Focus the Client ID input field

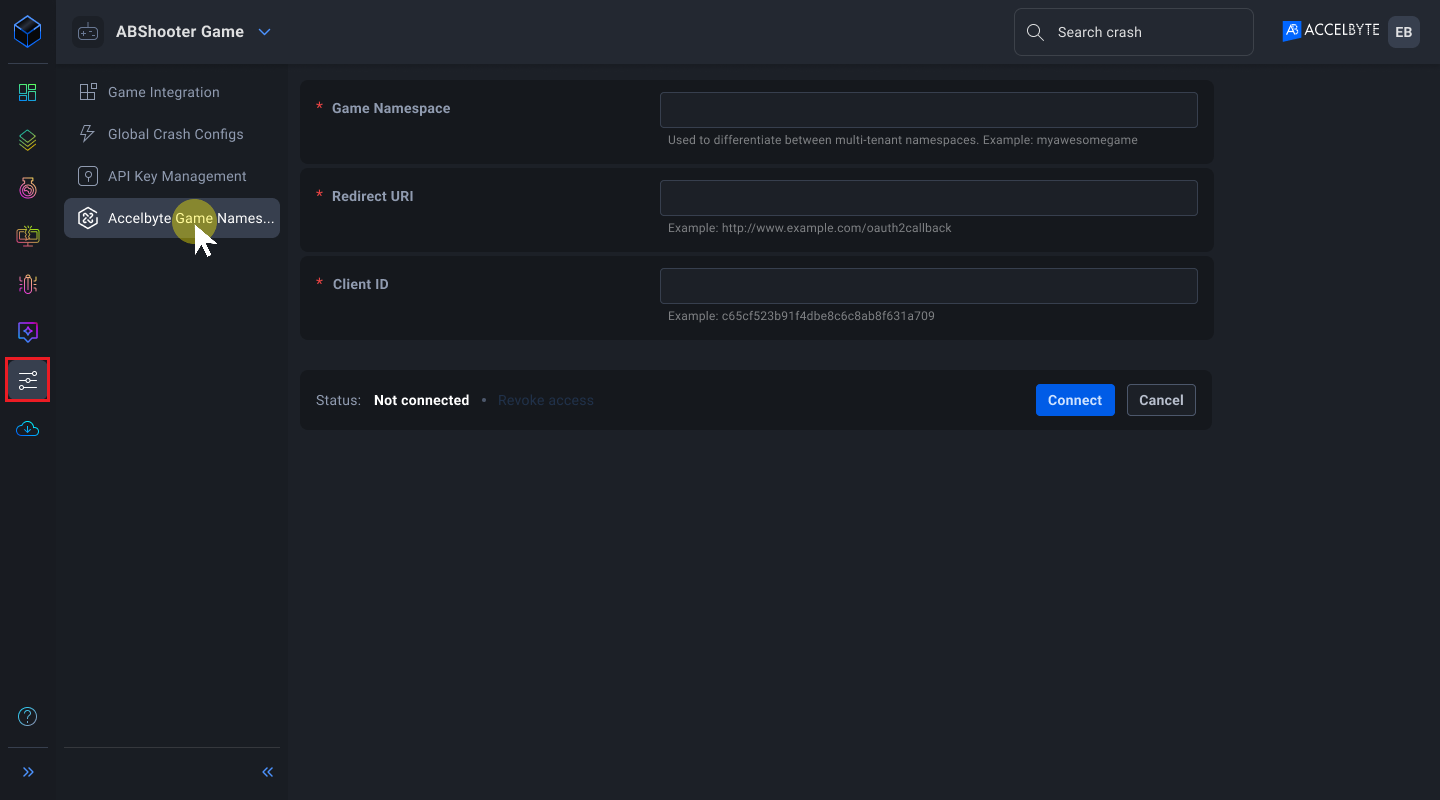pyautogui.click(x=929, y=286)
